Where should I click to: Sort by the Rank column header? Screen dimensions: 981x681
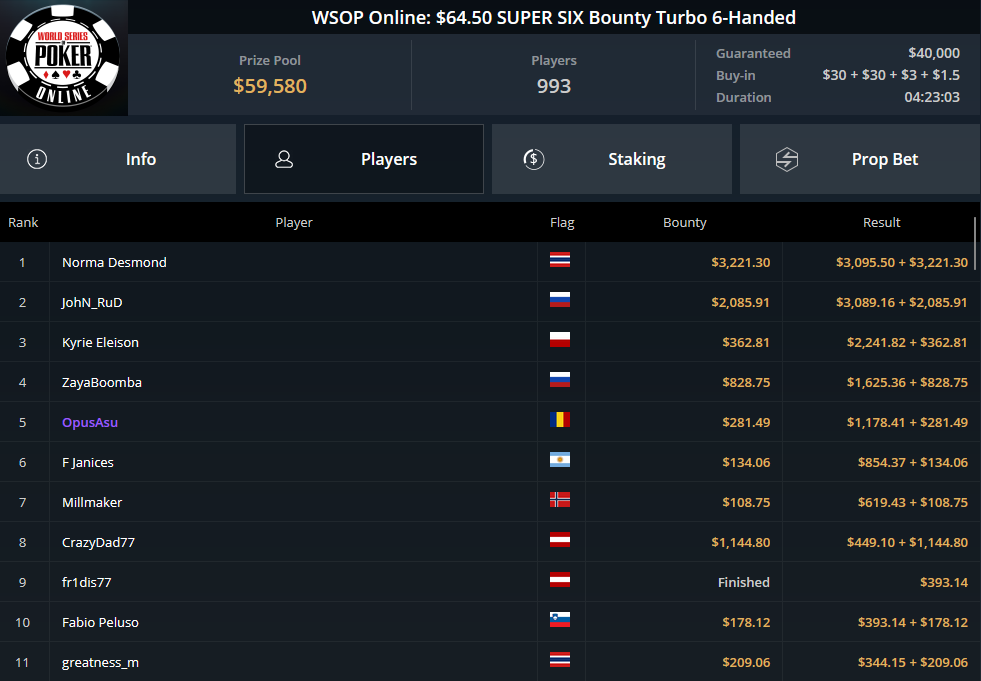point(23,222)
